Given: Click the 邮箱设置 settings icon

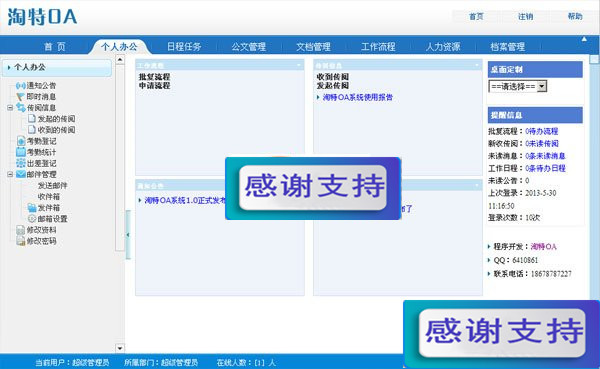Looking at the screenshot, I should click(32, 219).
